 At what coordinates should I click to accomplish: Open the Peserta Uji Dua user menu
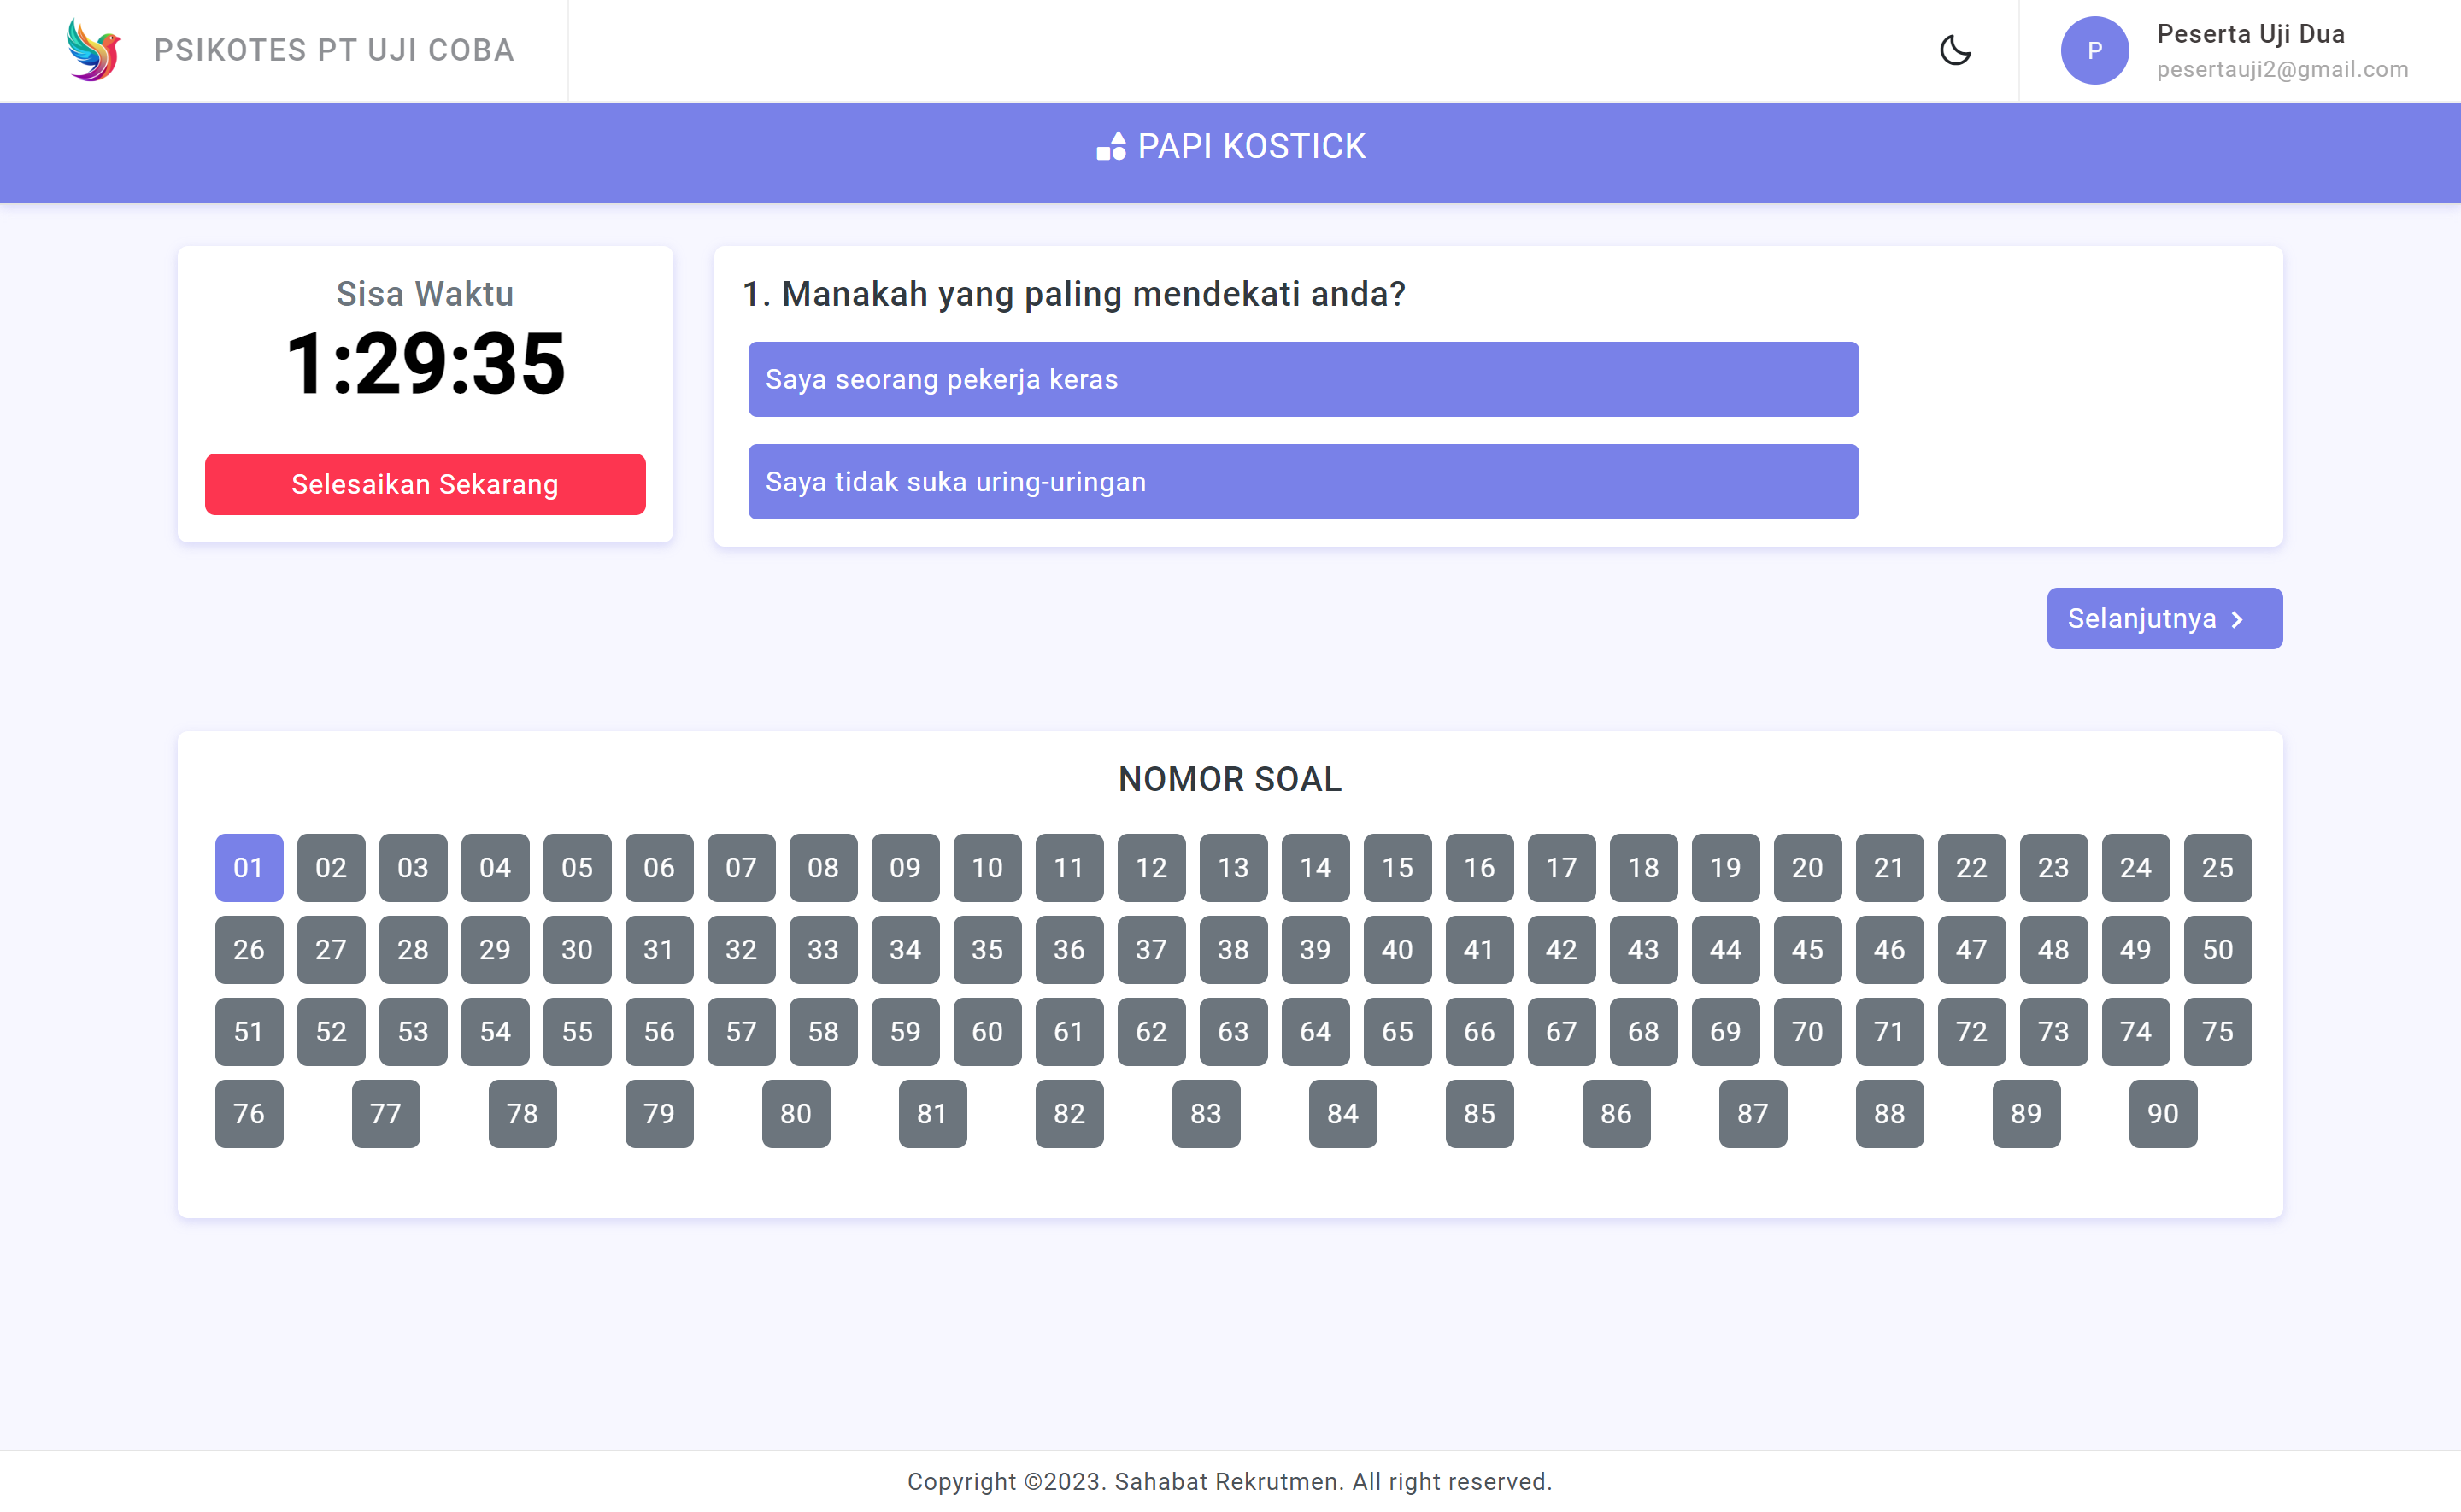click(x=2250, y=35)
